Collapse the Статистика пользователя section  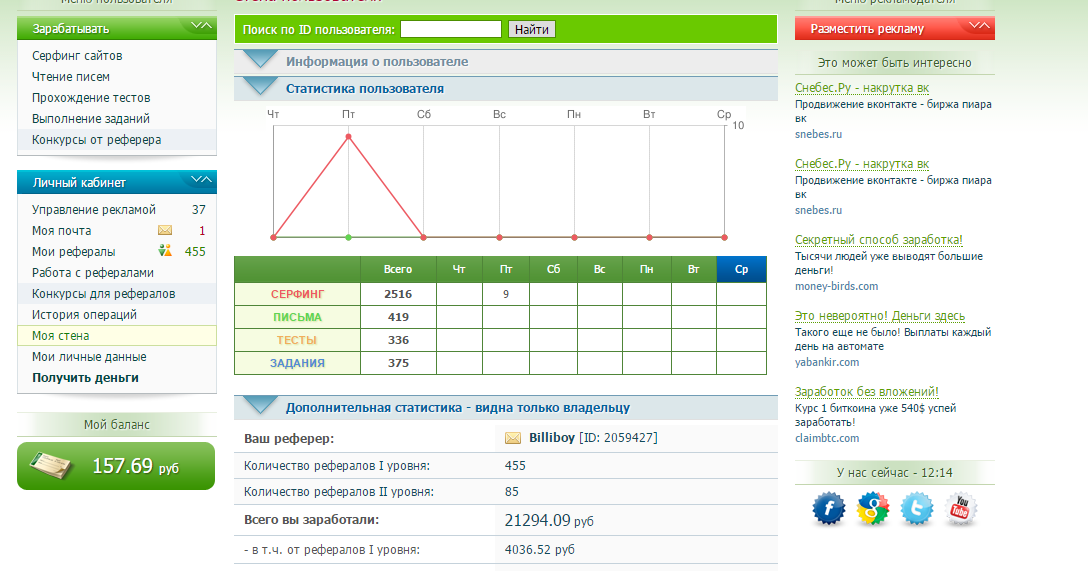[262, 88]
